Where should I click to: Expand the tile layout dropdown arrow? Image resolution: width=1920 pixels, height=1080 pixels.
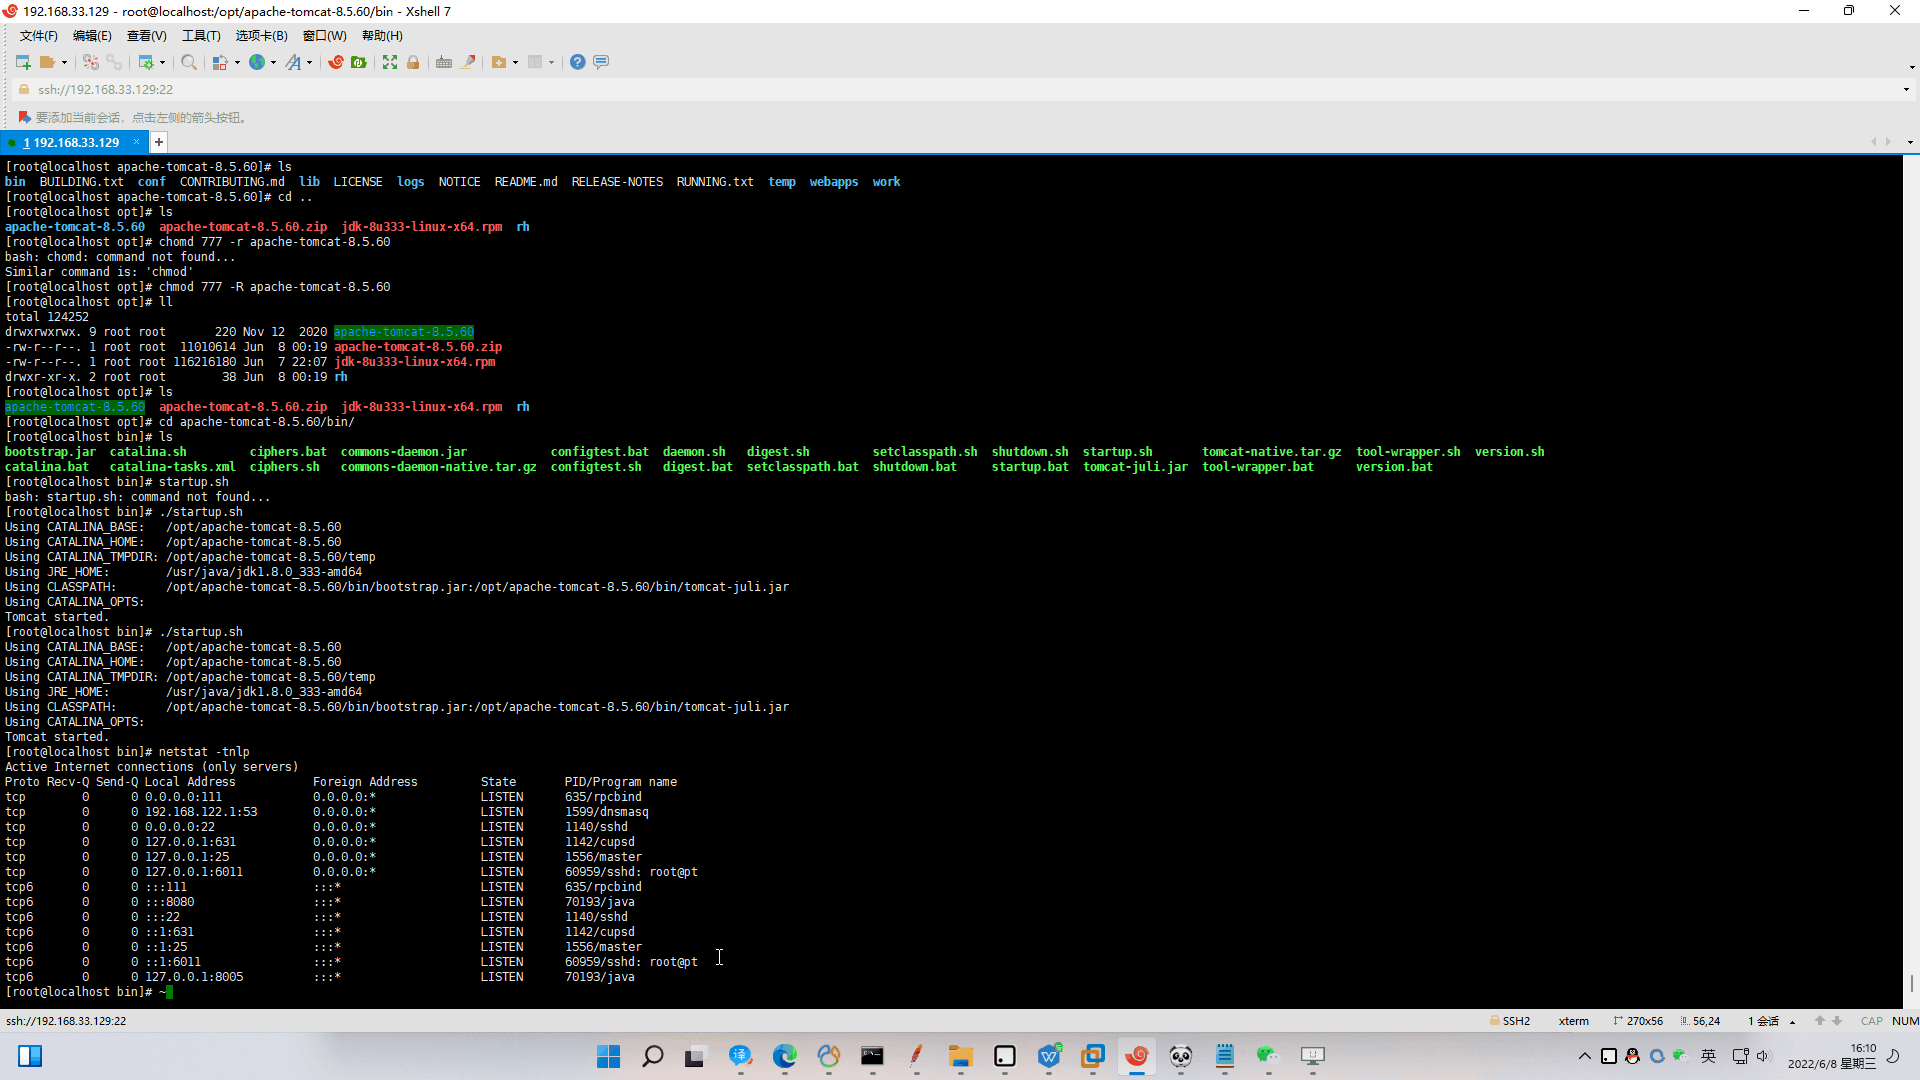[550, 62]
